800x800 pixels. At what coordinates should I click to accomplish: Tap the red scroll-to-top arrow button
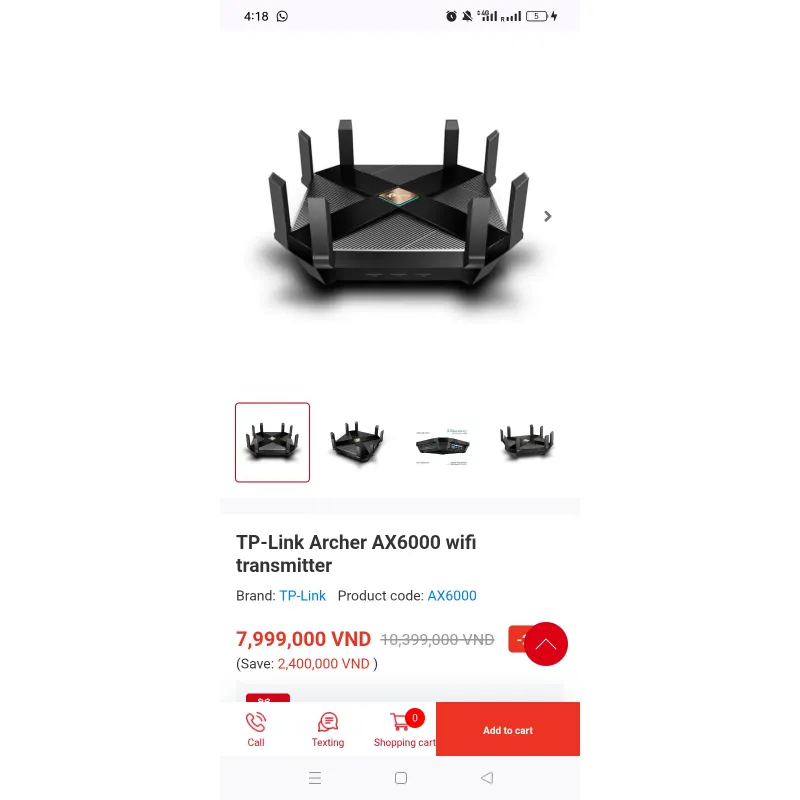pos(546,644)
